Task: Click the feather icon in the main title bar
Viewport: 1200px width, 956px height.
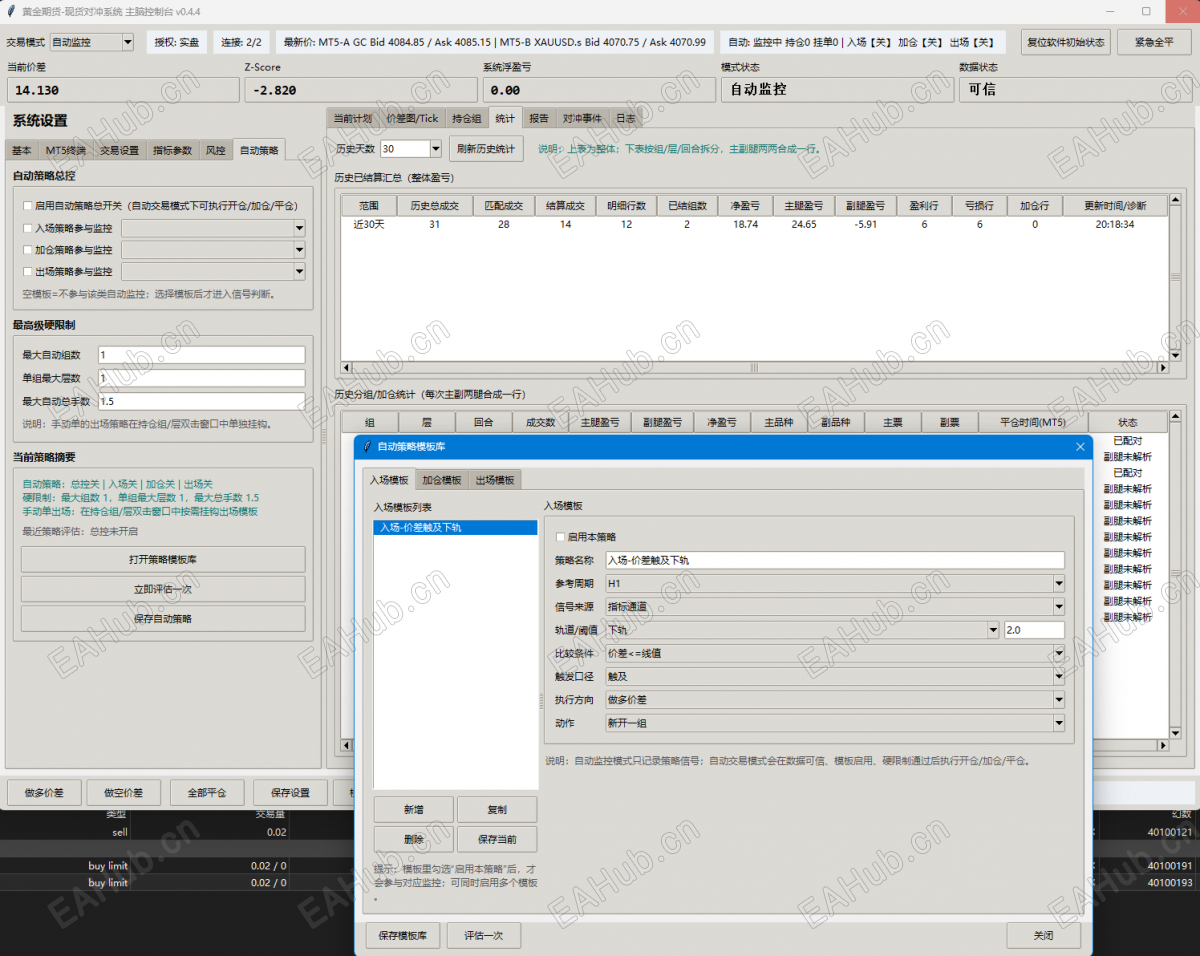Action: tap(10, 10)
